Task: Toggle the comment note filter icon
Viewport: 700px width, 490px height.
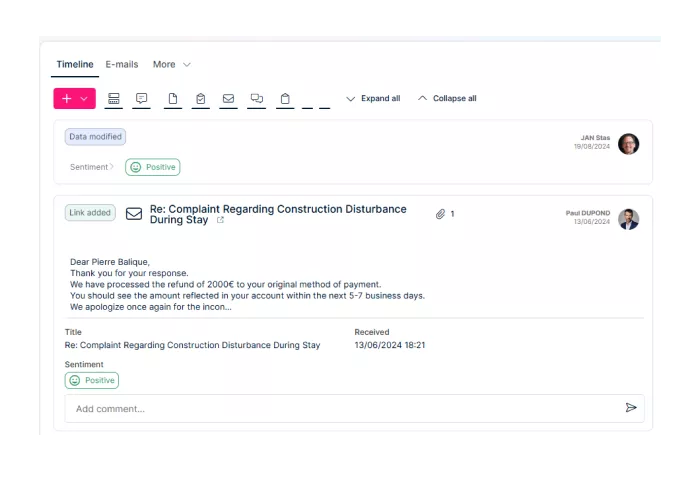Action: pyautogui.click(x=142, y=98)
